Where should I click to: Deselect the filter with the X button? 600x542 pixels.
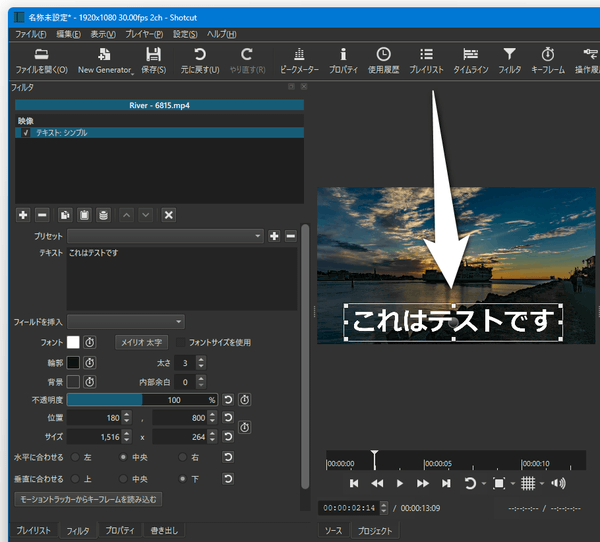coord(169,215)
